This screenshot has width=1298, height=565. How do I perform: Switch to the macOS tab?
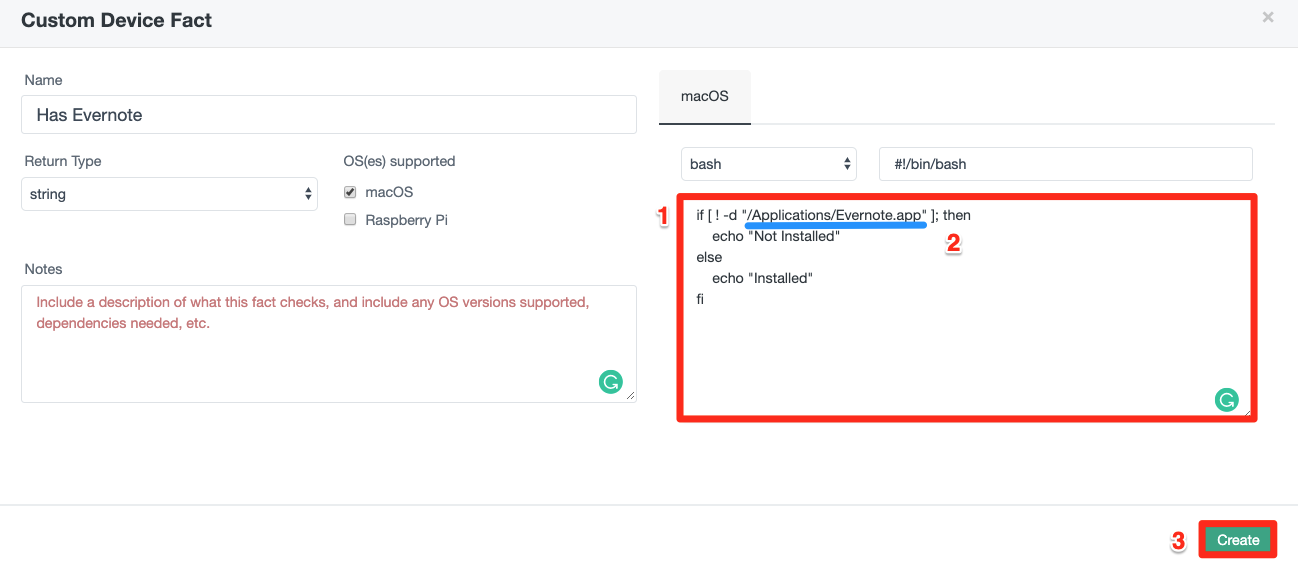point(704,97)
